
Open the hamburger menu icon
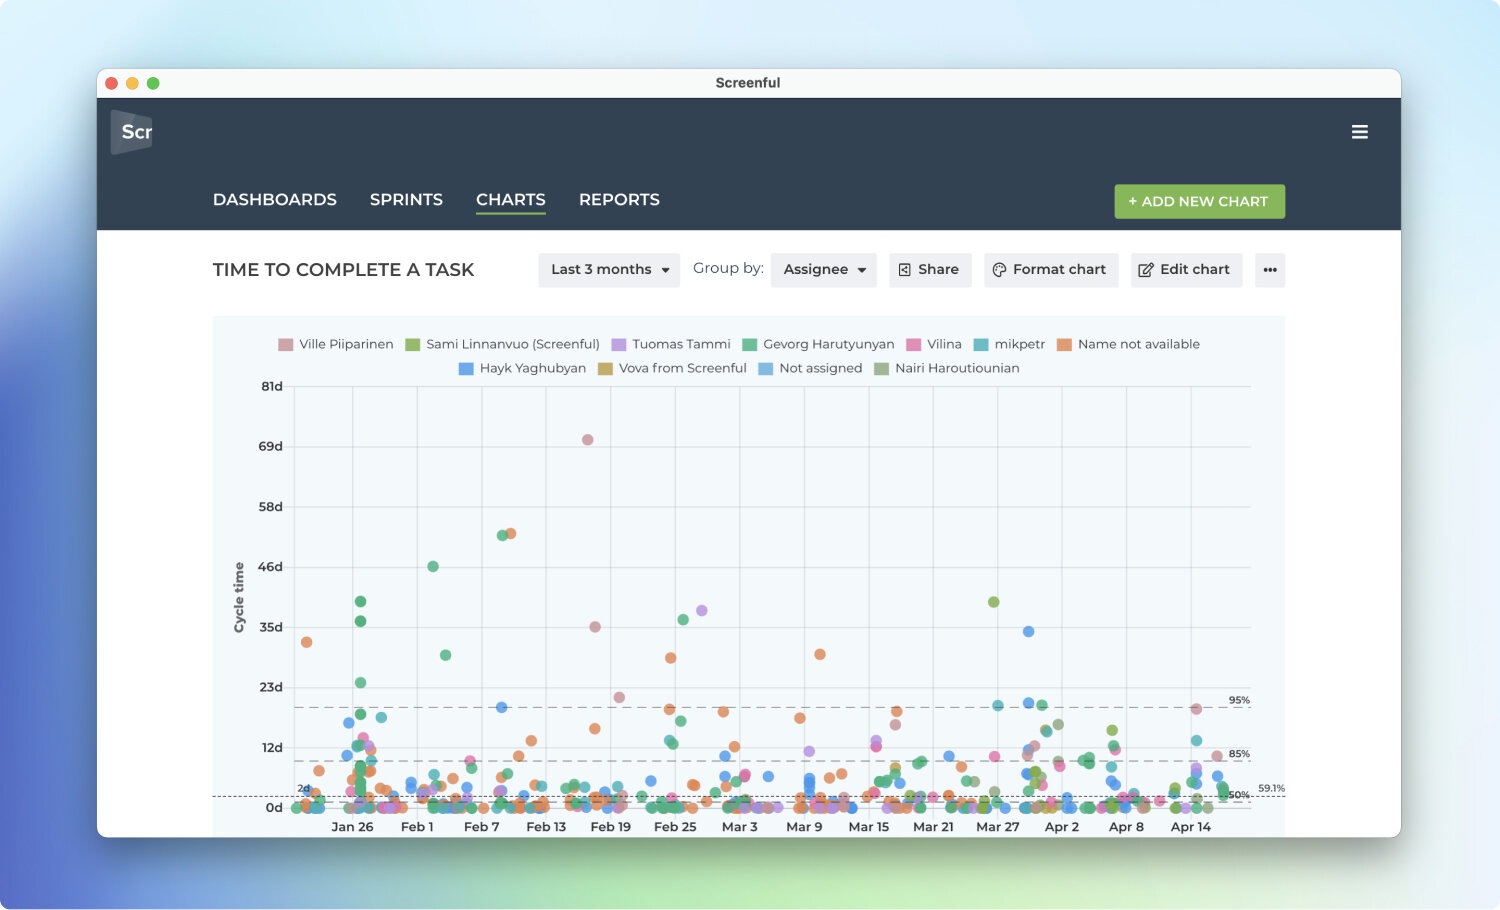coord(1360,132)
